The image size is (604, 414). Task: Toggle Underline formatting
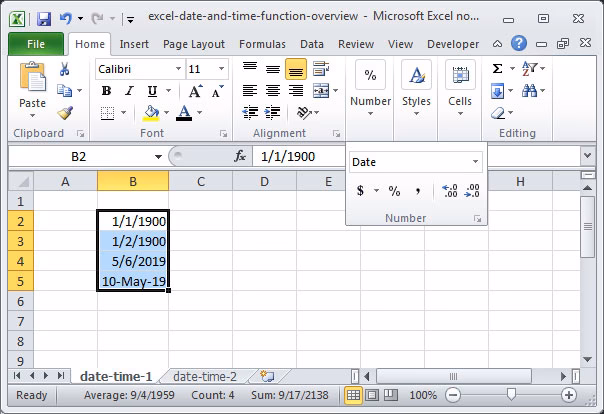pyautogui.click(x=153, y=91)
